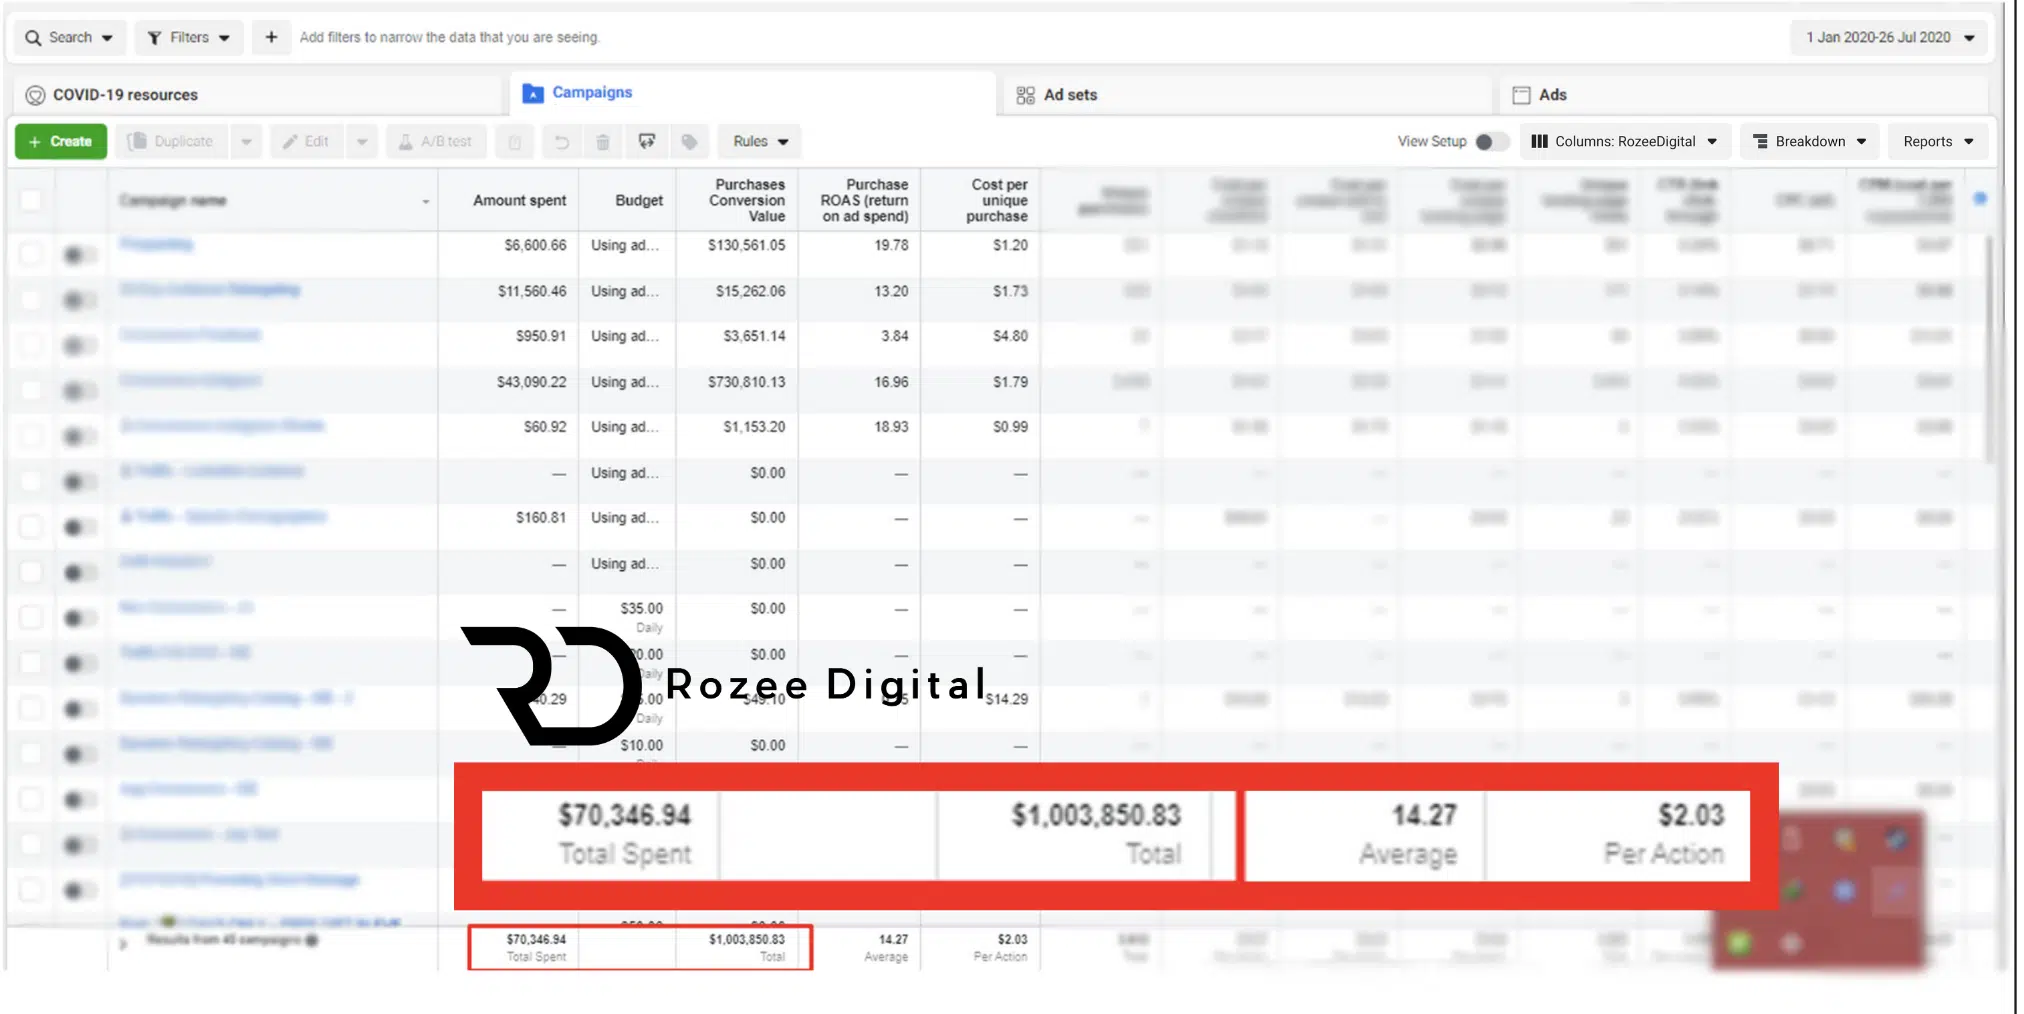Expand the arrow next to Duplicate
Image resolution: width=2024 pixels, height=1014 pixels.
[246, 141]
